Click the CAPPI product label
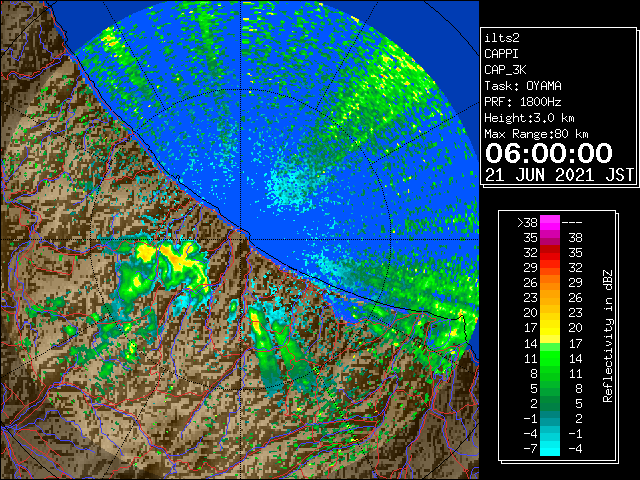Screen dimensions: 640x480 click(501, 54)
